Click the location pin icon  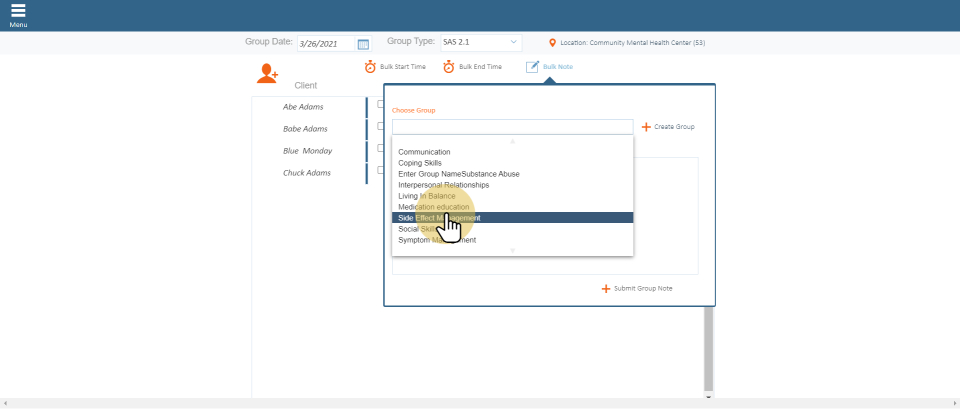[x=553, y=43]
